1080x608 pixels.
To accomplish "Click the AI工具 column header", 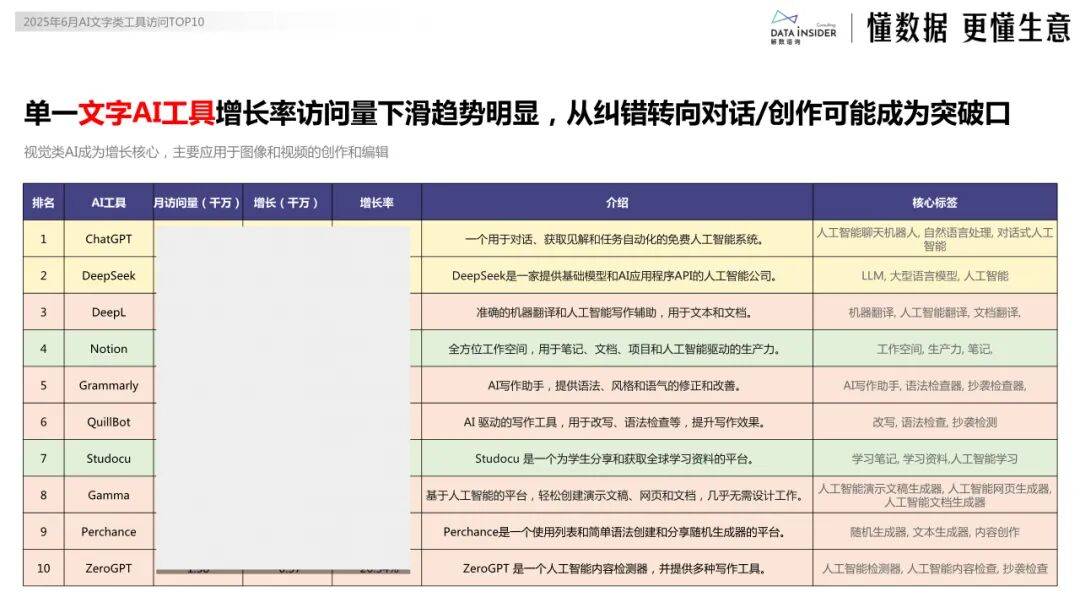I will point(109,202).
